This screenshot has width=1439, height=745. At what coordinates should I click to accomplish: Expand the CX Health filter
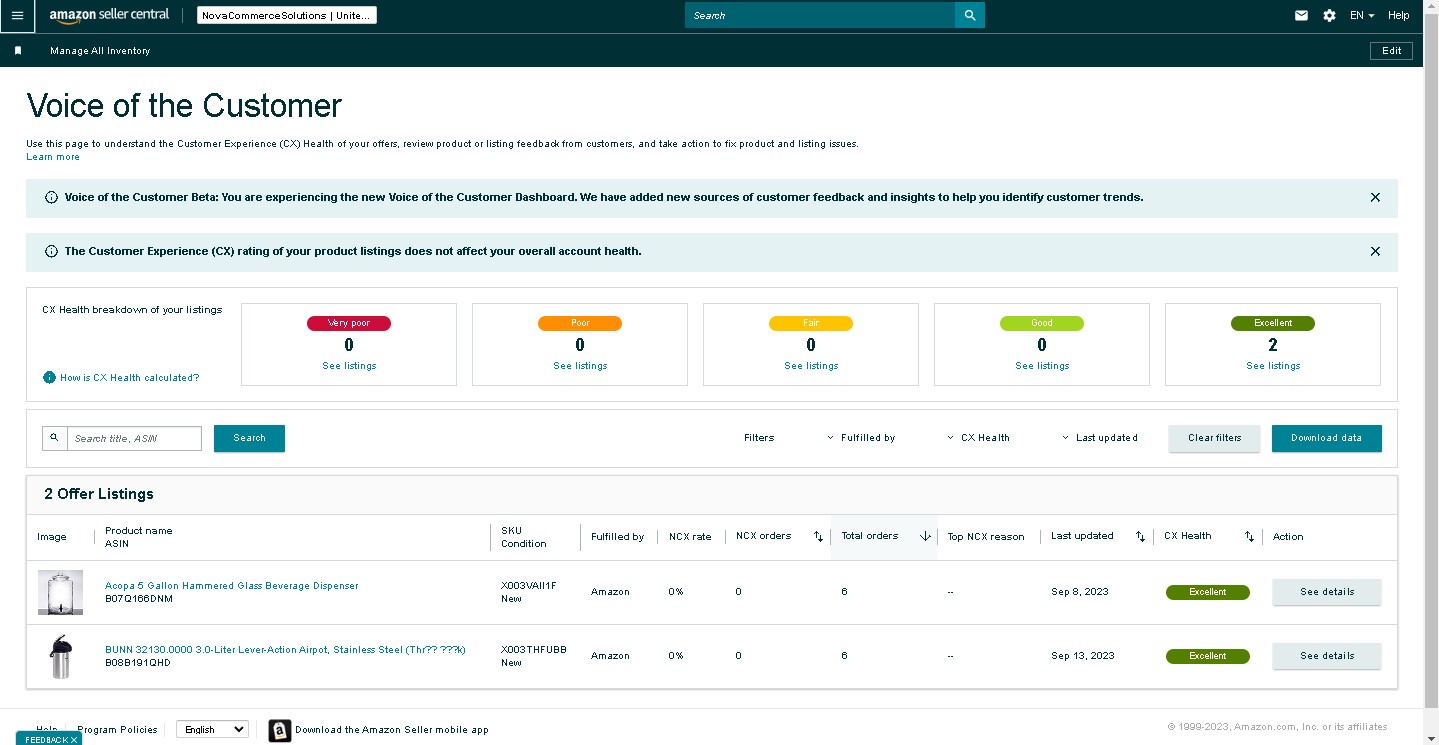(x=979, y=438)
